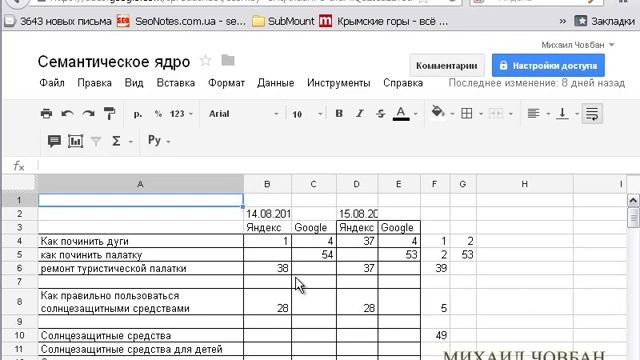640x360 pixels.
Task: Click the print icon in toolbar
Action: pos(47,113)
